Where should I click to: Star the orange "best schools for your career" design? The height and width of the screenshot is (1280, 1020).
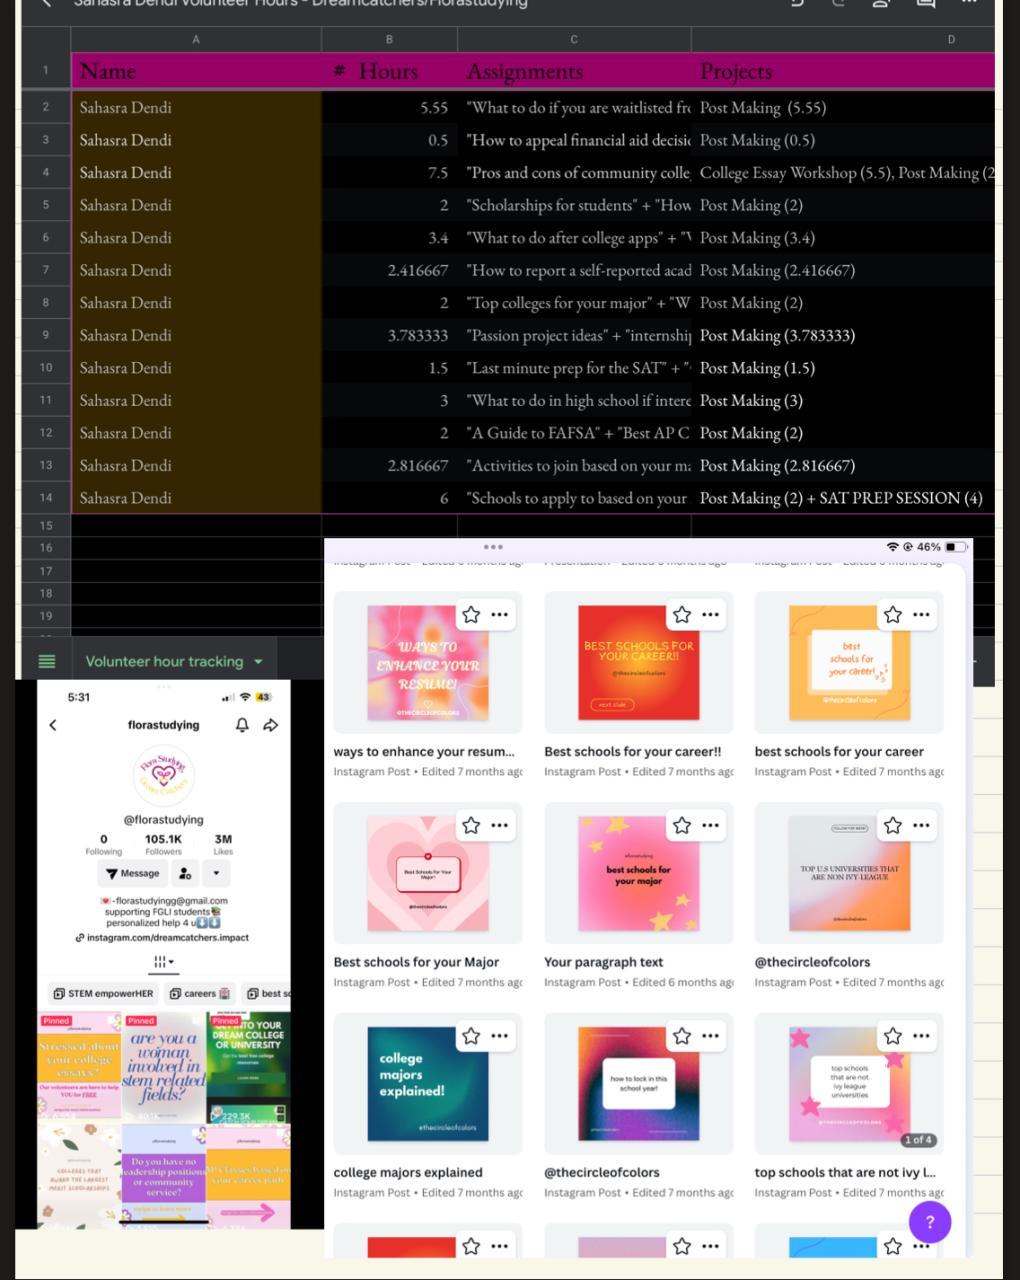893,615
